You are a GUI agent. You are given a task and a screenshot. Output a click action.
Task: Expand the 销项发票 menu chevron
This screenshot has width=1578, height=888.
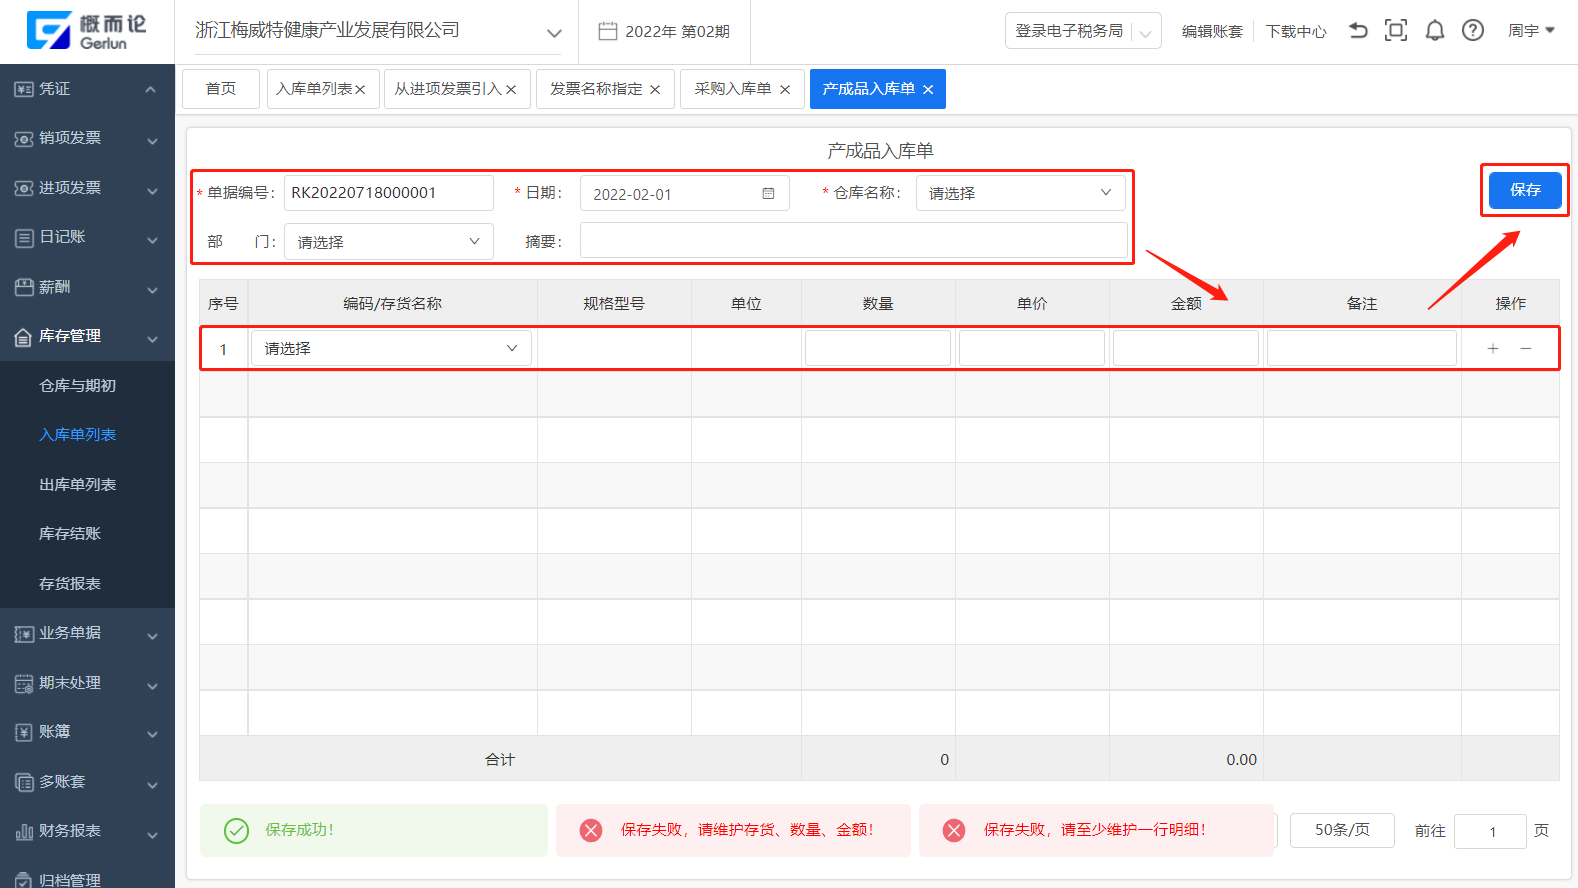152,141
